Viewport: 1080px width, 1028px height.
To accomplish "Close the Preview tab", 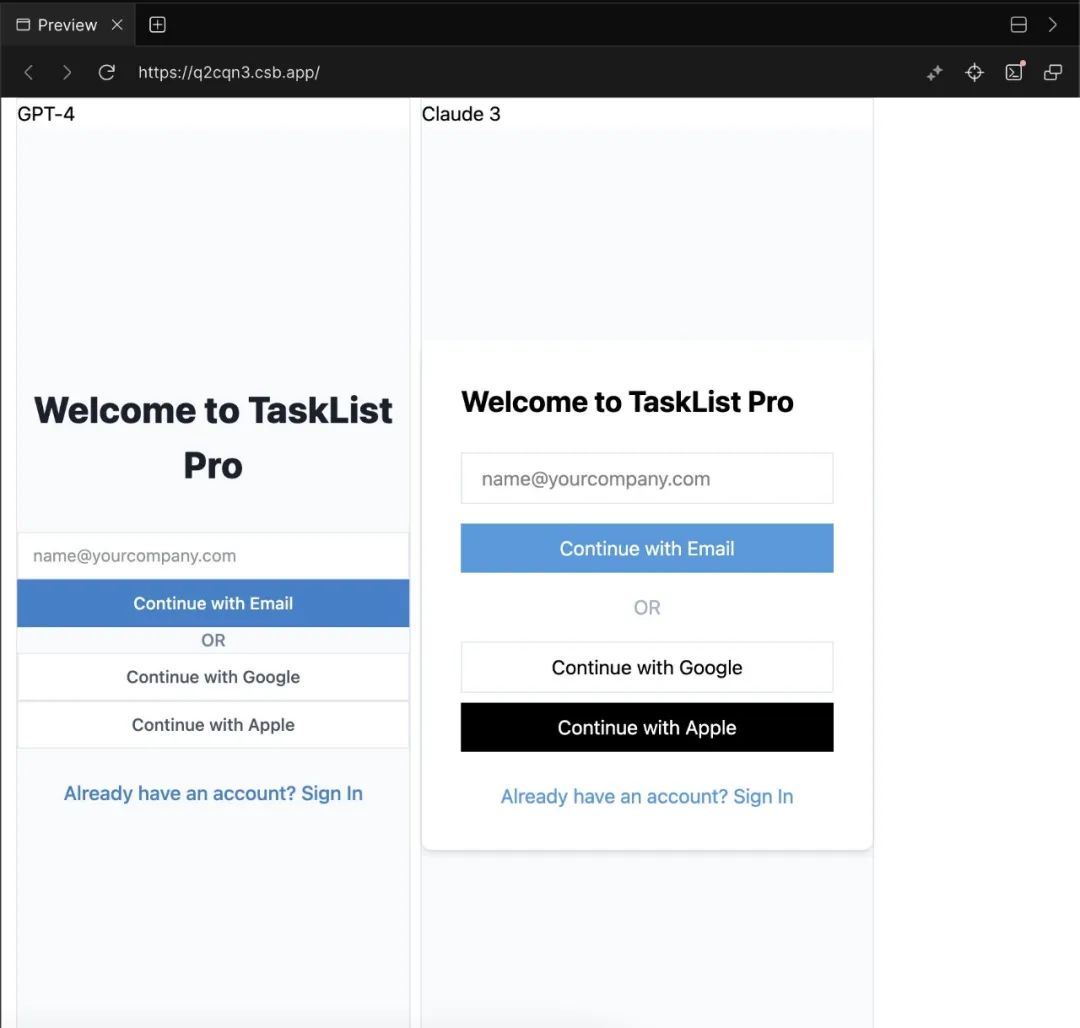I will pos(117,25).
